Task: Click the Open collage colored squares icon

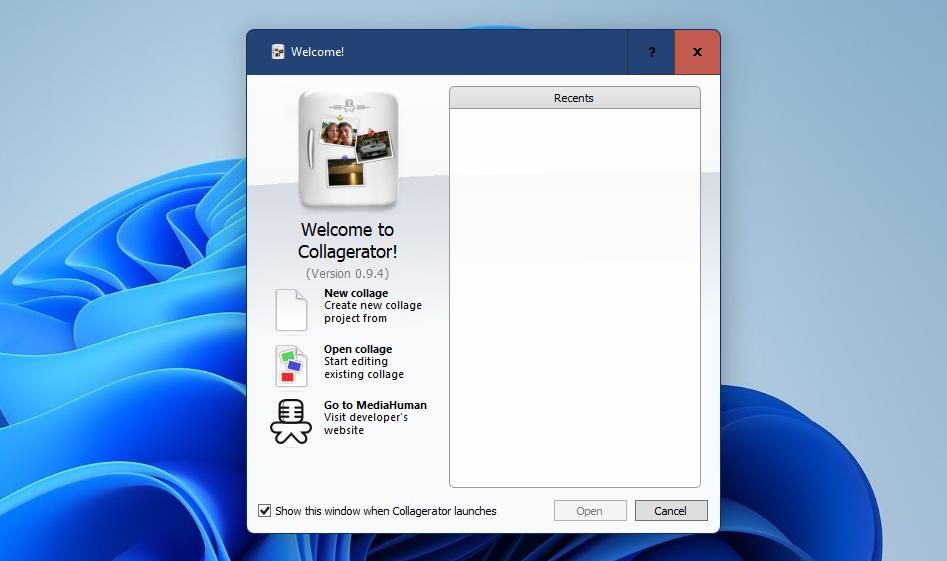Action: tap(291, 366)
